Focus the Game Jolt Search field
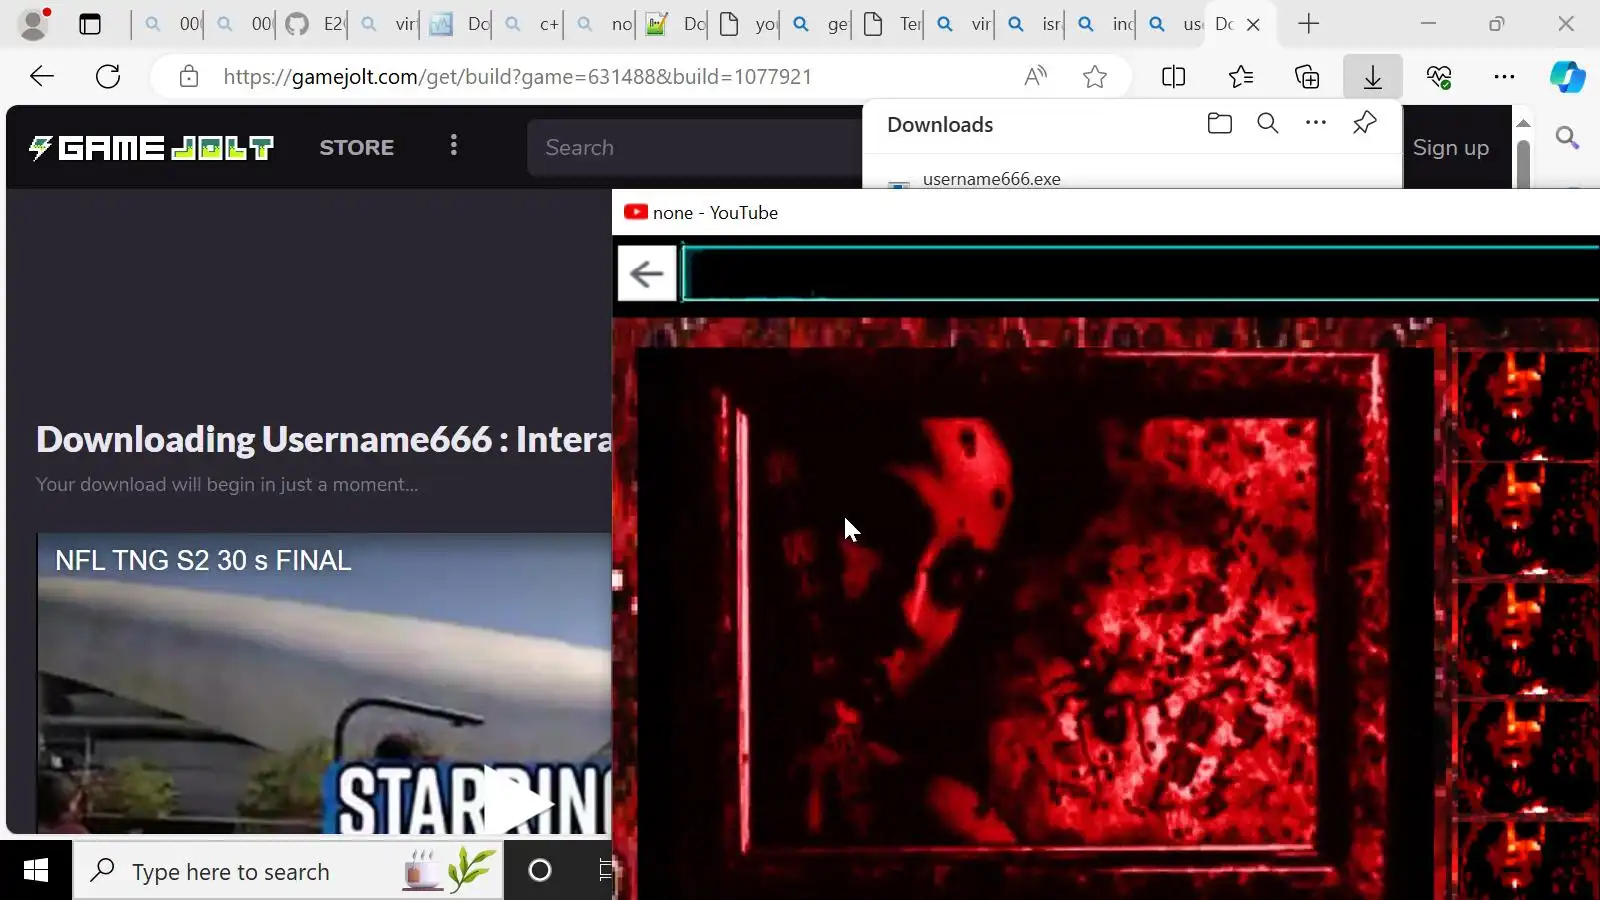Screen dimensions: 1600x900 coord(694,148)
